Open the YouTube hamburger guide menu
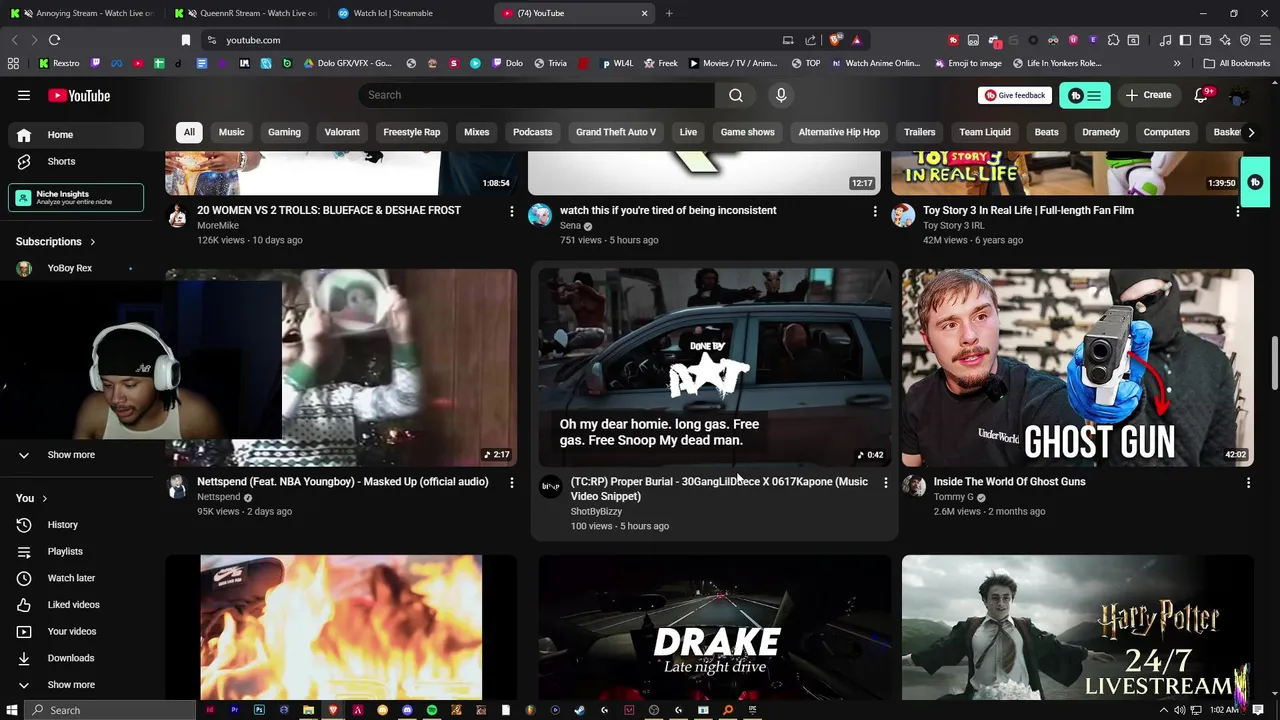The height and width of the screenshot is (720, 1280). click(x=24, y=95)
